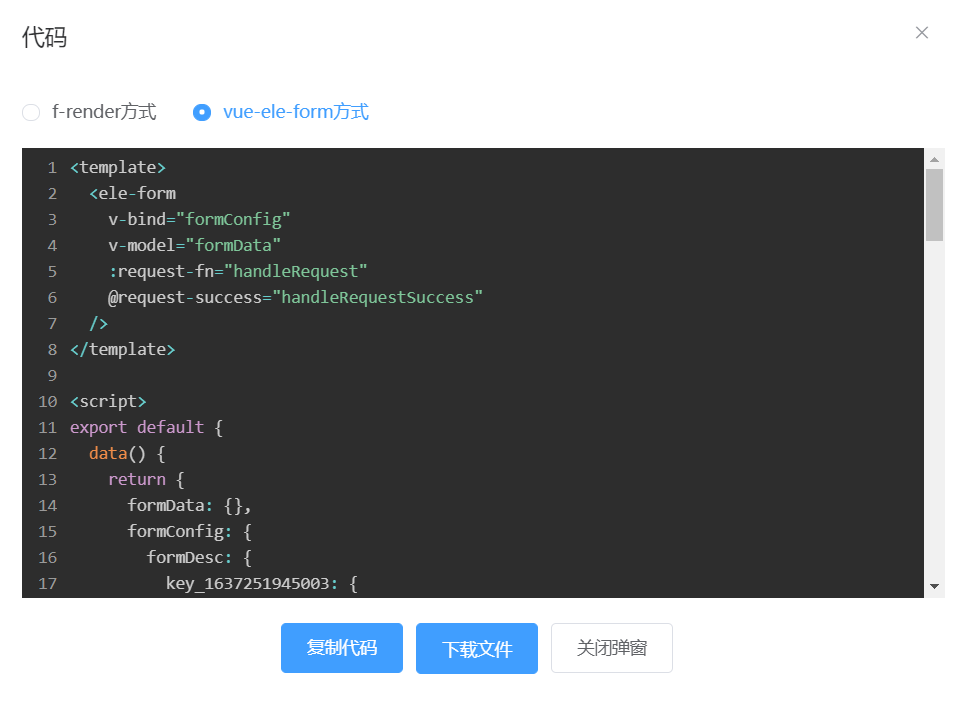Click the data() { code line
This screenshot has height=710, width=954.
(x=127, y=454)
